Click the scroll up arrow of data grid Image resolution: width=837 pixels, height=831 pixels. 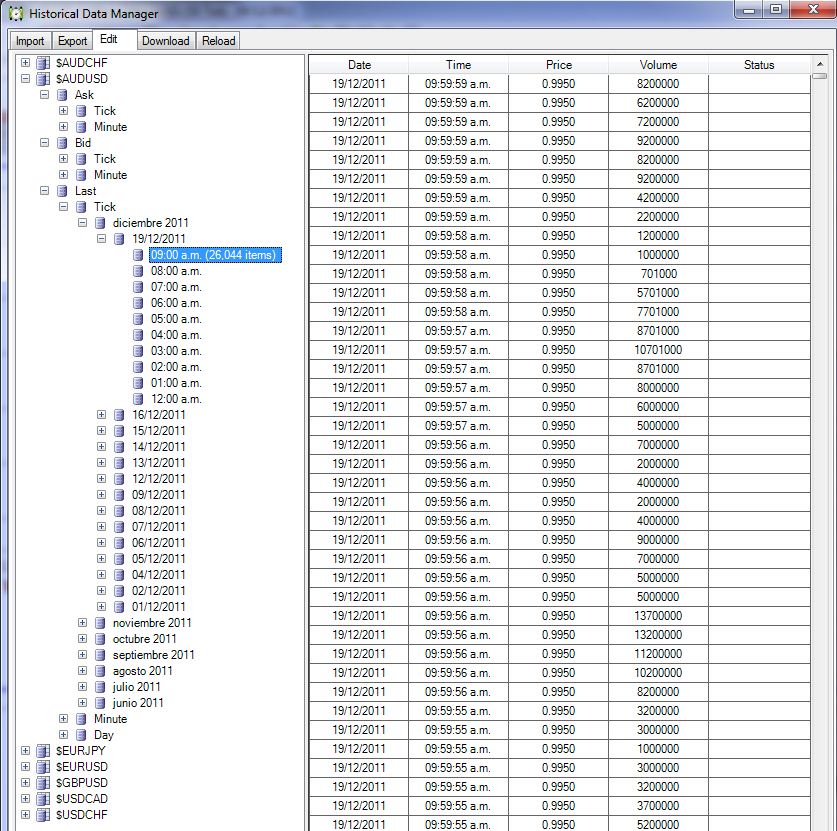point(819,65)
